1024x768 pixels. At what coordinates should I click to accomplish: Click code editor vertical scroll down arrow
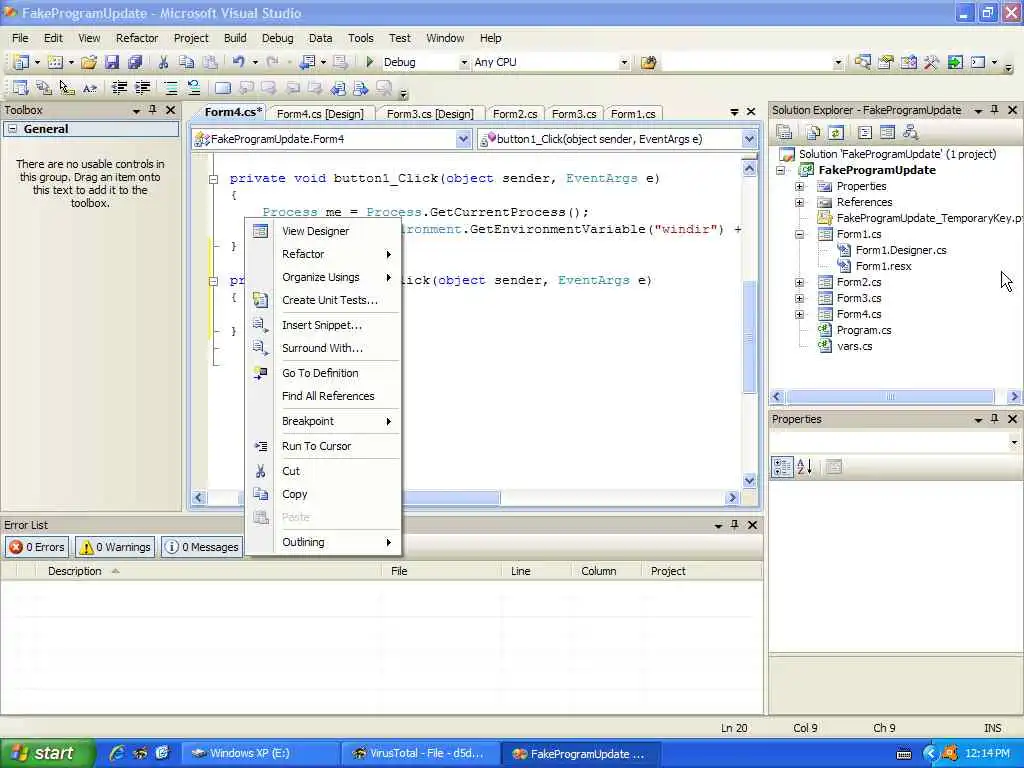coord(749,480)
